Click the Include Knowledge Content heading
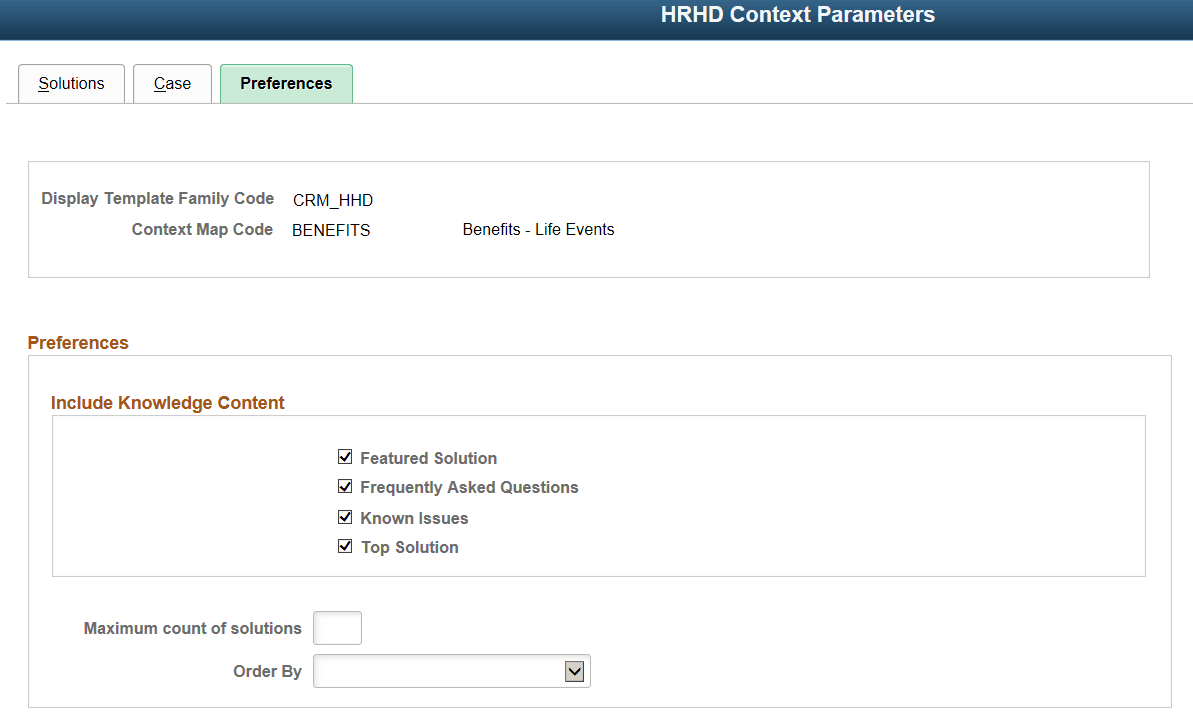Screen dimensions: 1193x713 (x=167, y=403)
